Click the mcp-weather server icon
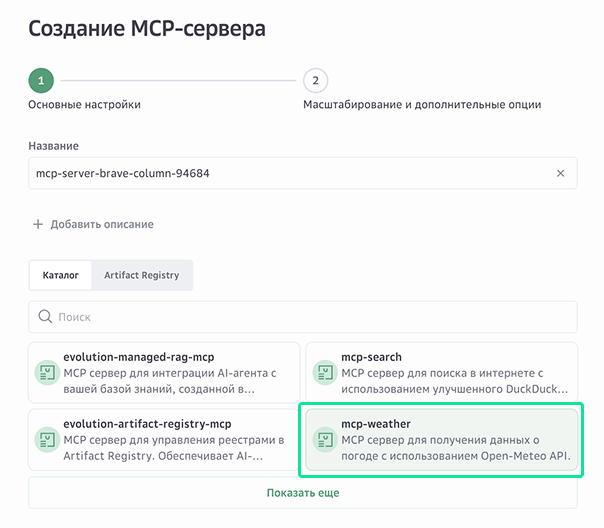This screenshot has width=604, height=528. tap(323, 439)
